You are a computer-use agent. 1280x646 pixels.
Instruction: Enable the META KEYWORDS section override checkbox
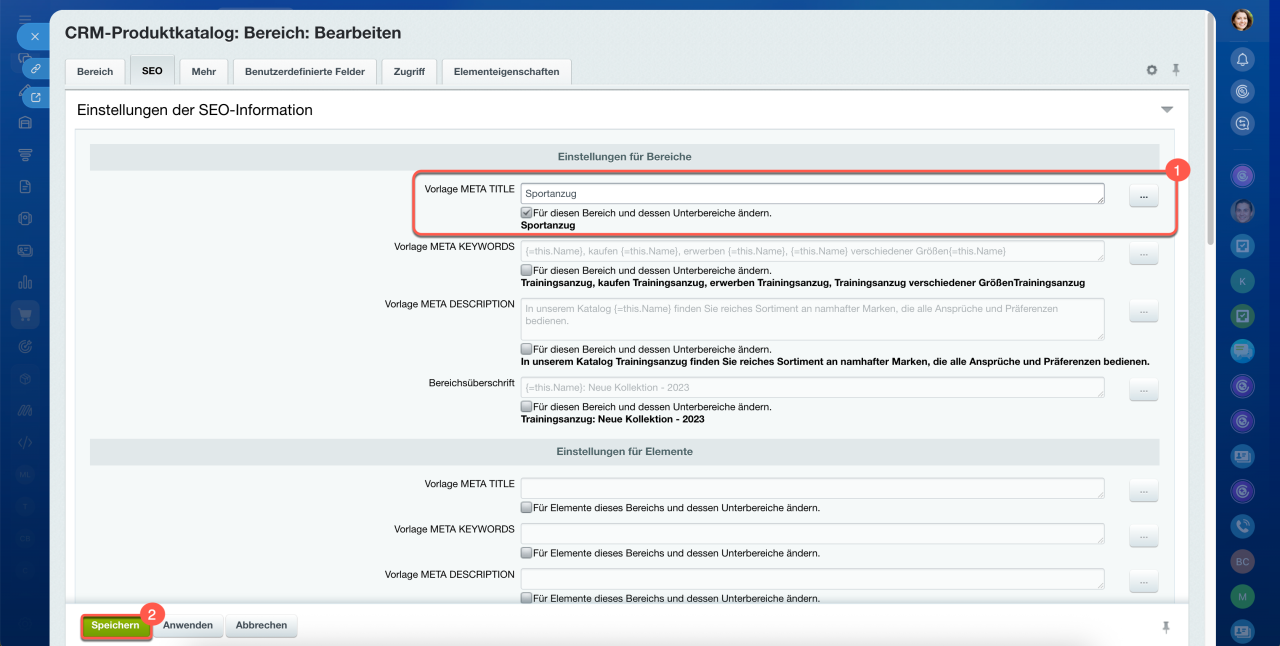526,270
